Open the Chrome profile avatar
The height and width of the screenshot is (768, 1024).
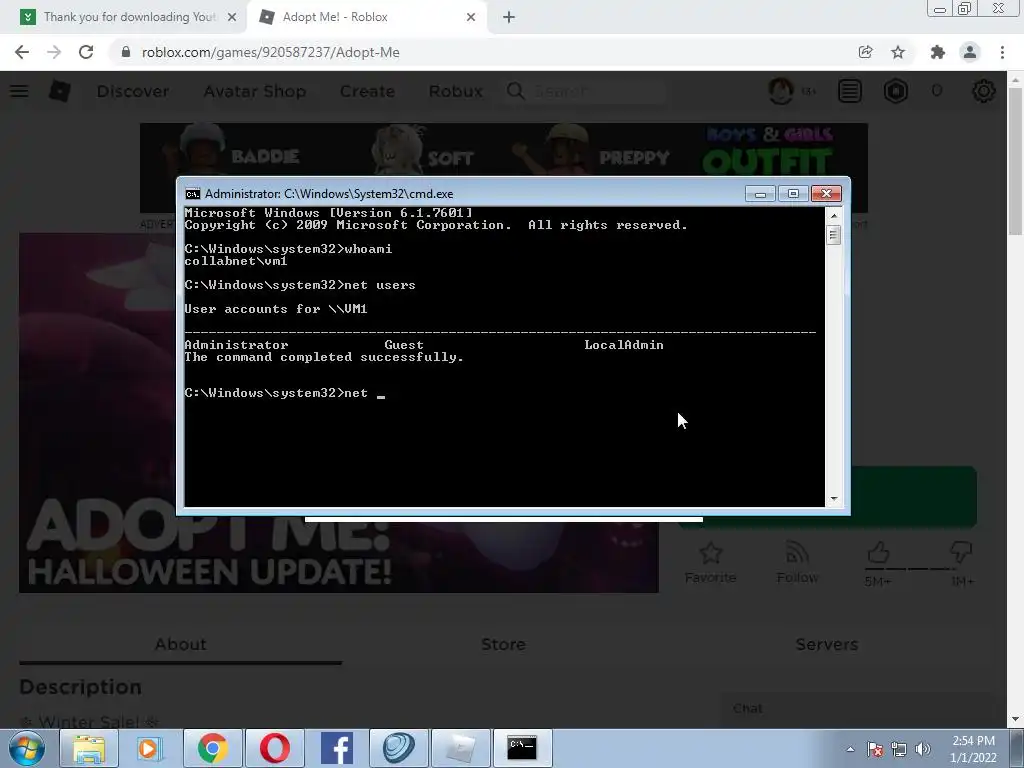click(x=970, y=52)
